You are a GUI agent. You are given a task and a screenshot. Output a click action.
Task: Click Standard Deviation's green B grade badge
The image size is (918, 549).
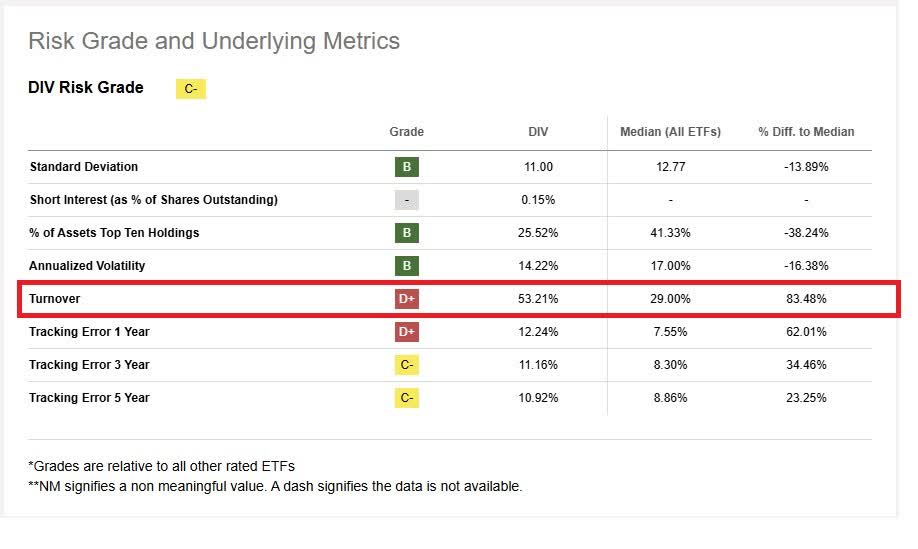406,167
